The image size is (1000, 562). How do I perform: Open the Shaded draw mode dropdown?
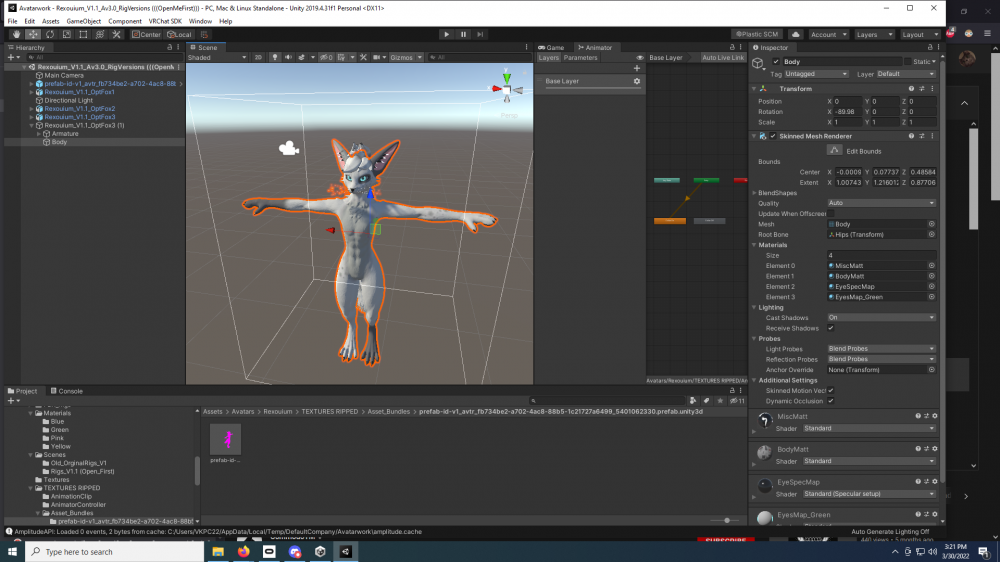[217, 57]
